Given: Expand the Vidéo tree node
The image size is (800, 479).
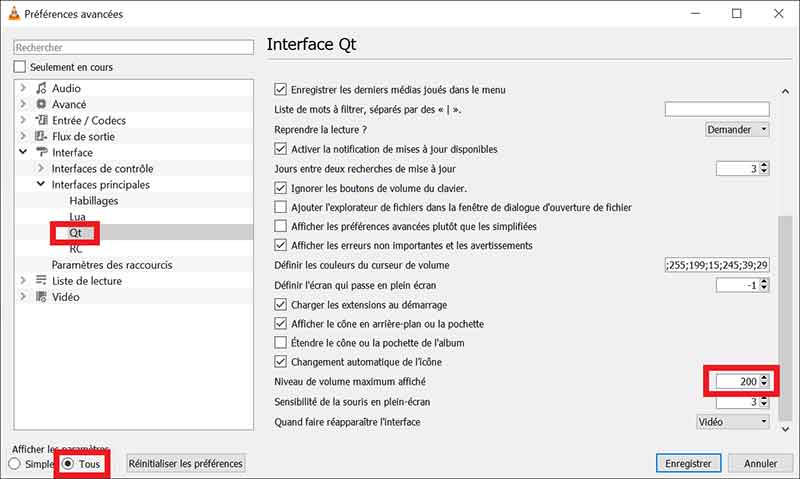Looking at the screenshot, I should (23, 296).
